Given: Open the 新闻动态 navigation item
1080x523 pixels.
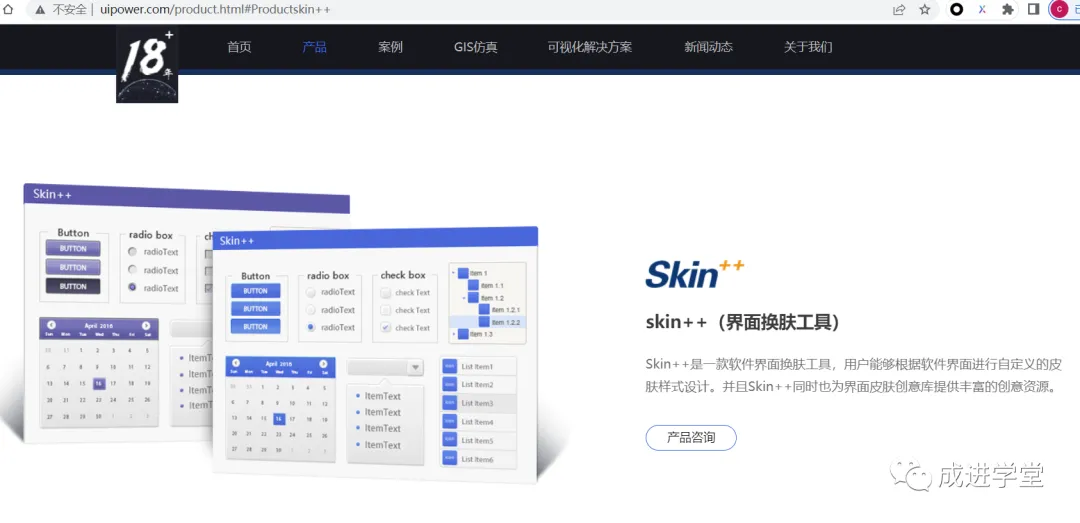Looking at the screenshot, I should tap(708, 47).
